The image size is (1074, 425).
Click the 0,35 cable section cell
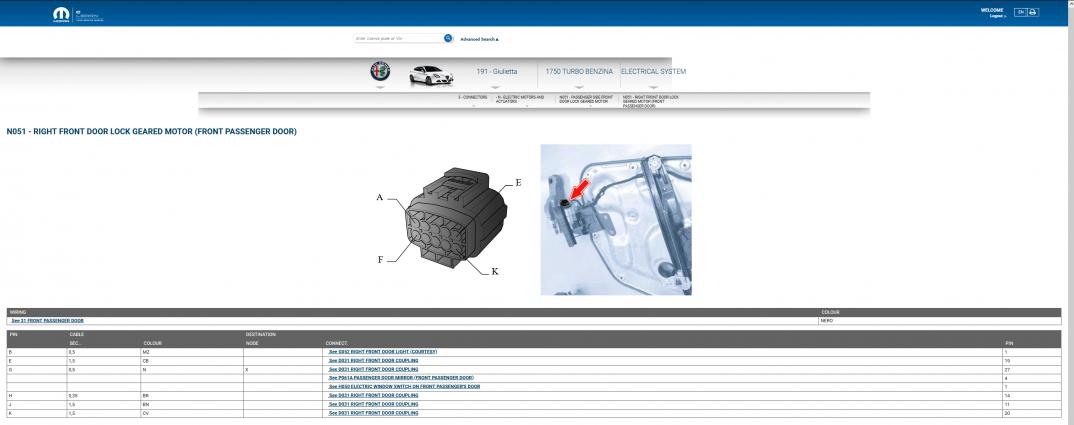click(x=104, y=396)
